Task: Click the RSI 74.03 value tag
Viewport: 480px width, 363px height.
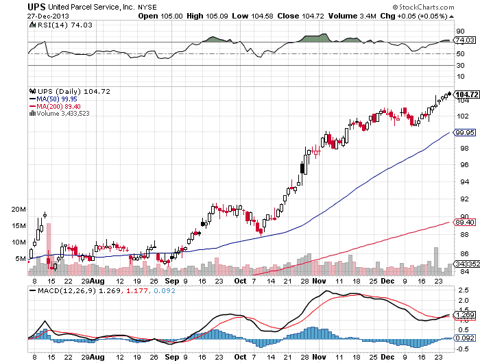Action: (465, 40)
